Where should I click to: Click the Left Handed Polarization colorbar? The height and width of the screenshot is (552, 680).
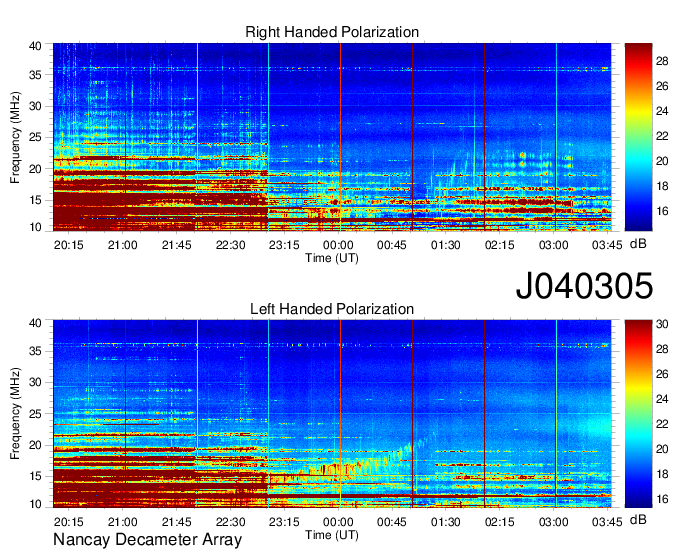pos(638,414)
